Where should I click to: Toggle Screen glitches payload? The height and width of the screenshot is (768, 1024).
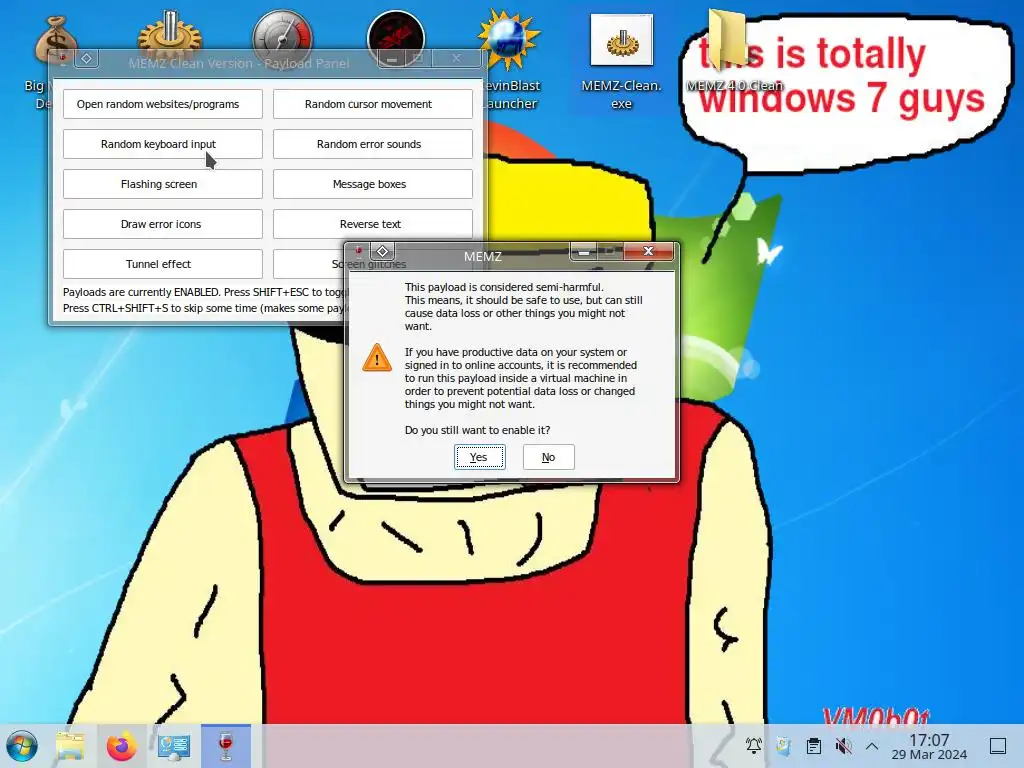308,264
